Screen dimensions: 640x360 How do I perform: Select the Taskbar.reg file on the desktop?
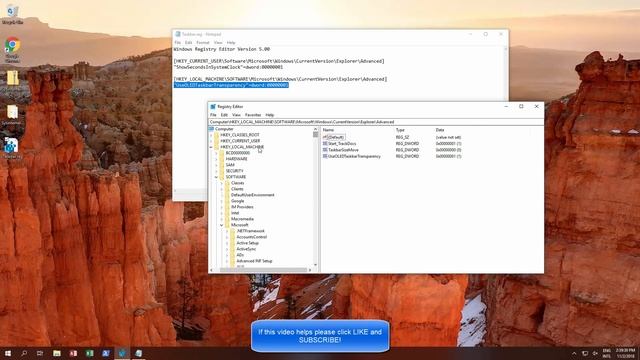click(x=12, y=147)
